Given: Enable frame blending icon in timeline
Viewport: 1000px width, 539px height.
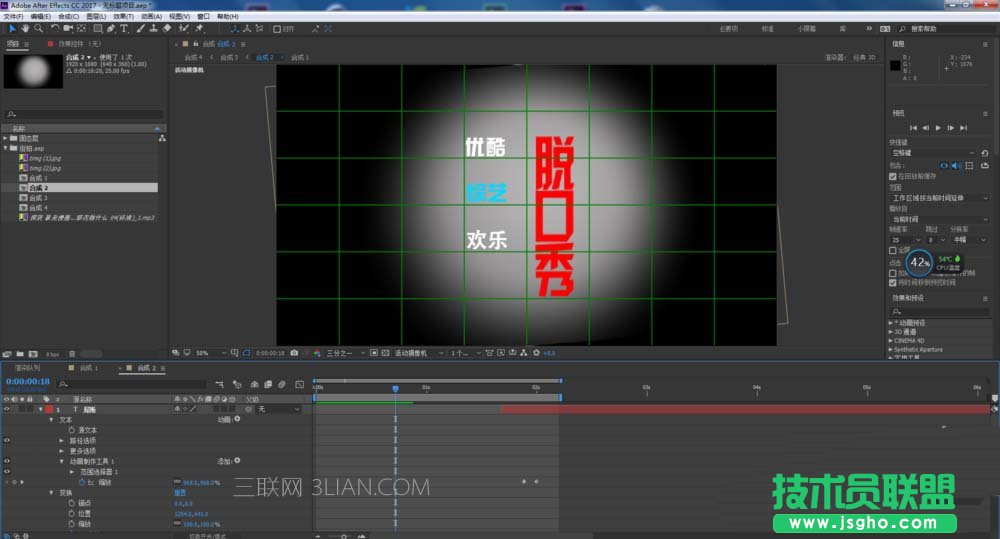Looking at the screenshot, I should (268, 385).
